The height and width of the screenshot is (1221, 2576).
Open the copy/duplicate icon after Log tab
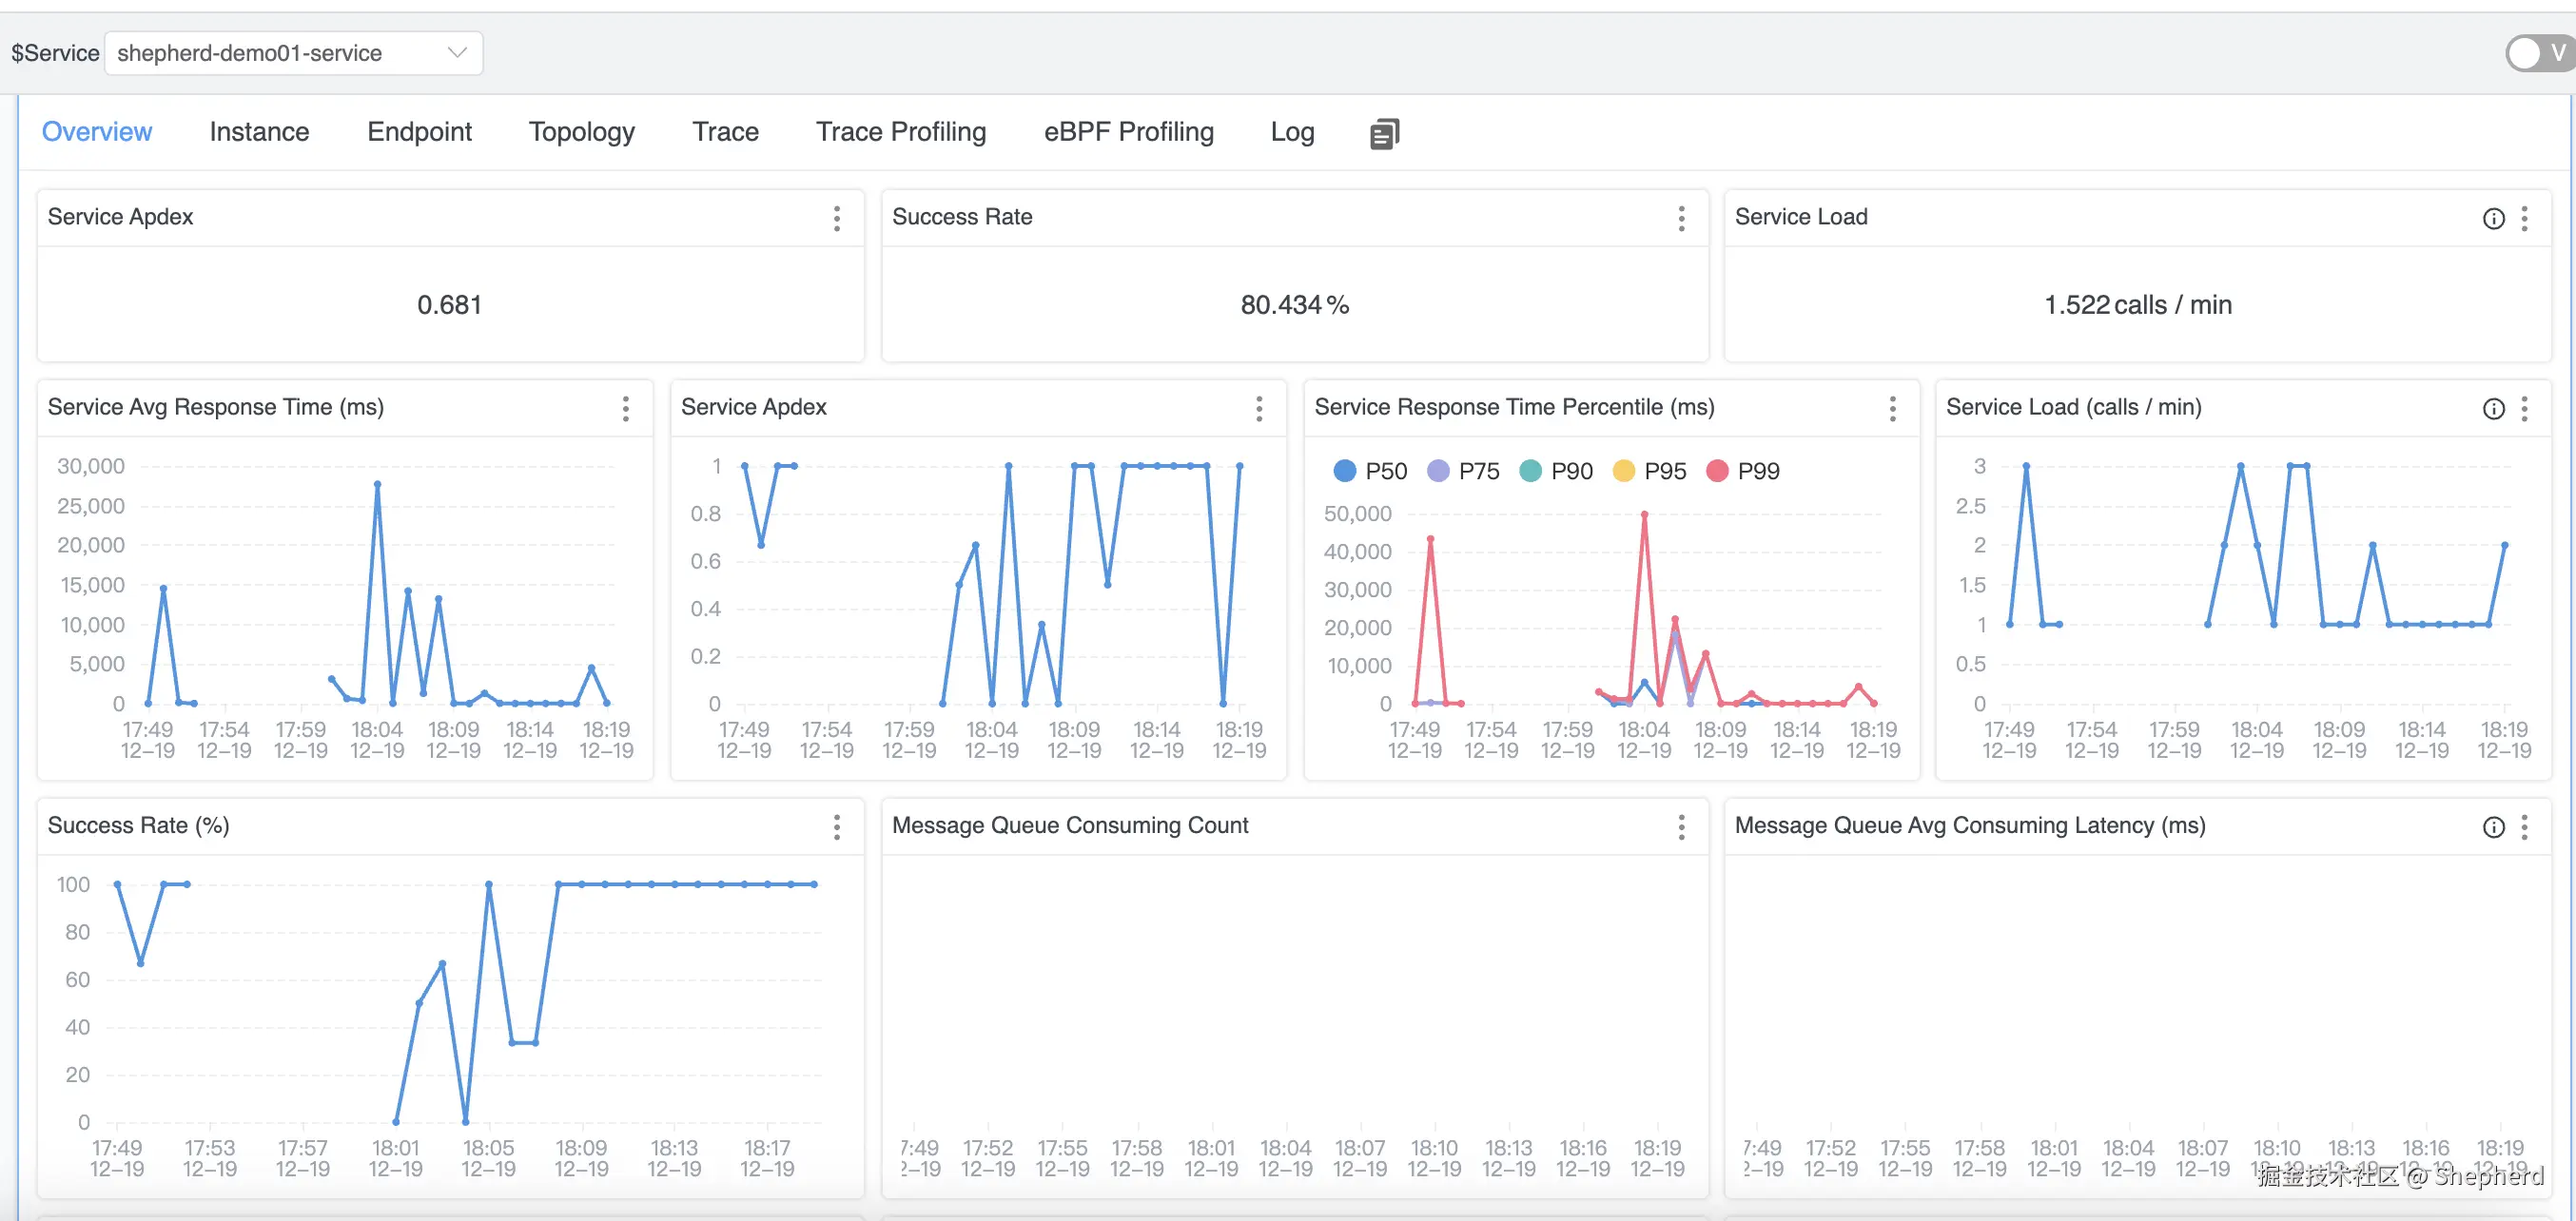1384,133
